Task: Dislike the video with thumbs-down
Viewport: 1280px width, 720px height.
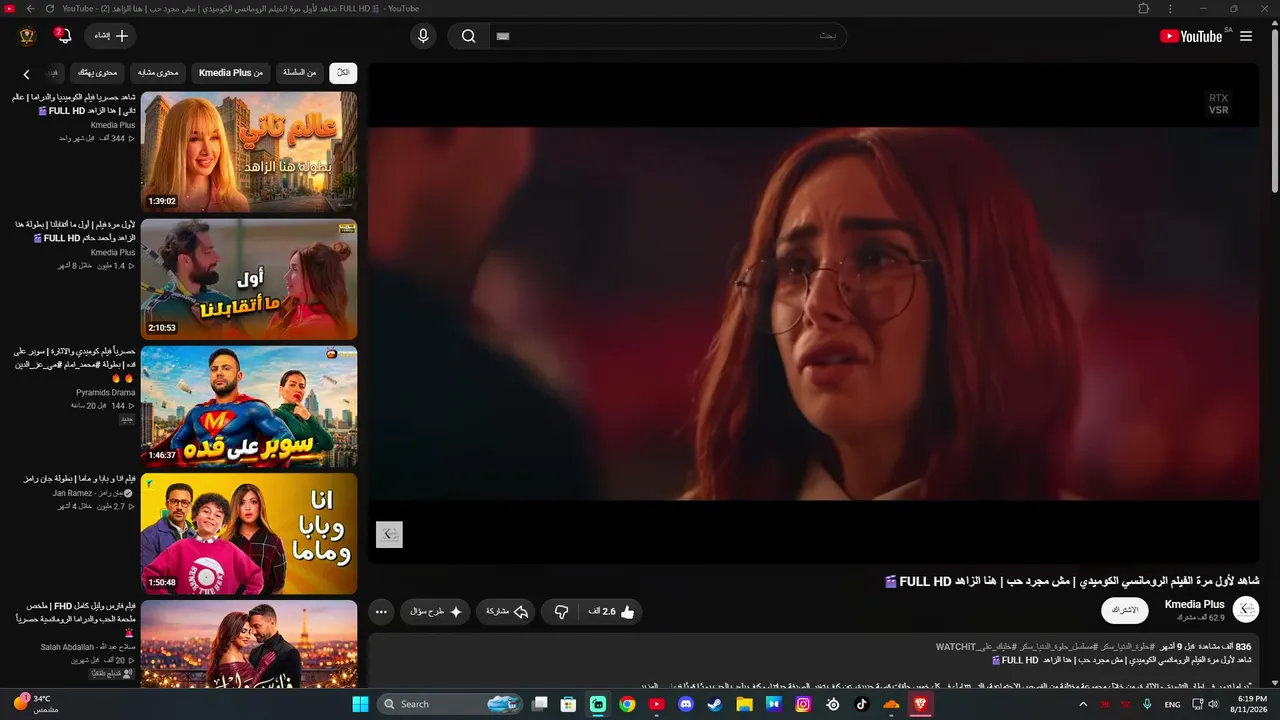Action: (x=561, y=611)
